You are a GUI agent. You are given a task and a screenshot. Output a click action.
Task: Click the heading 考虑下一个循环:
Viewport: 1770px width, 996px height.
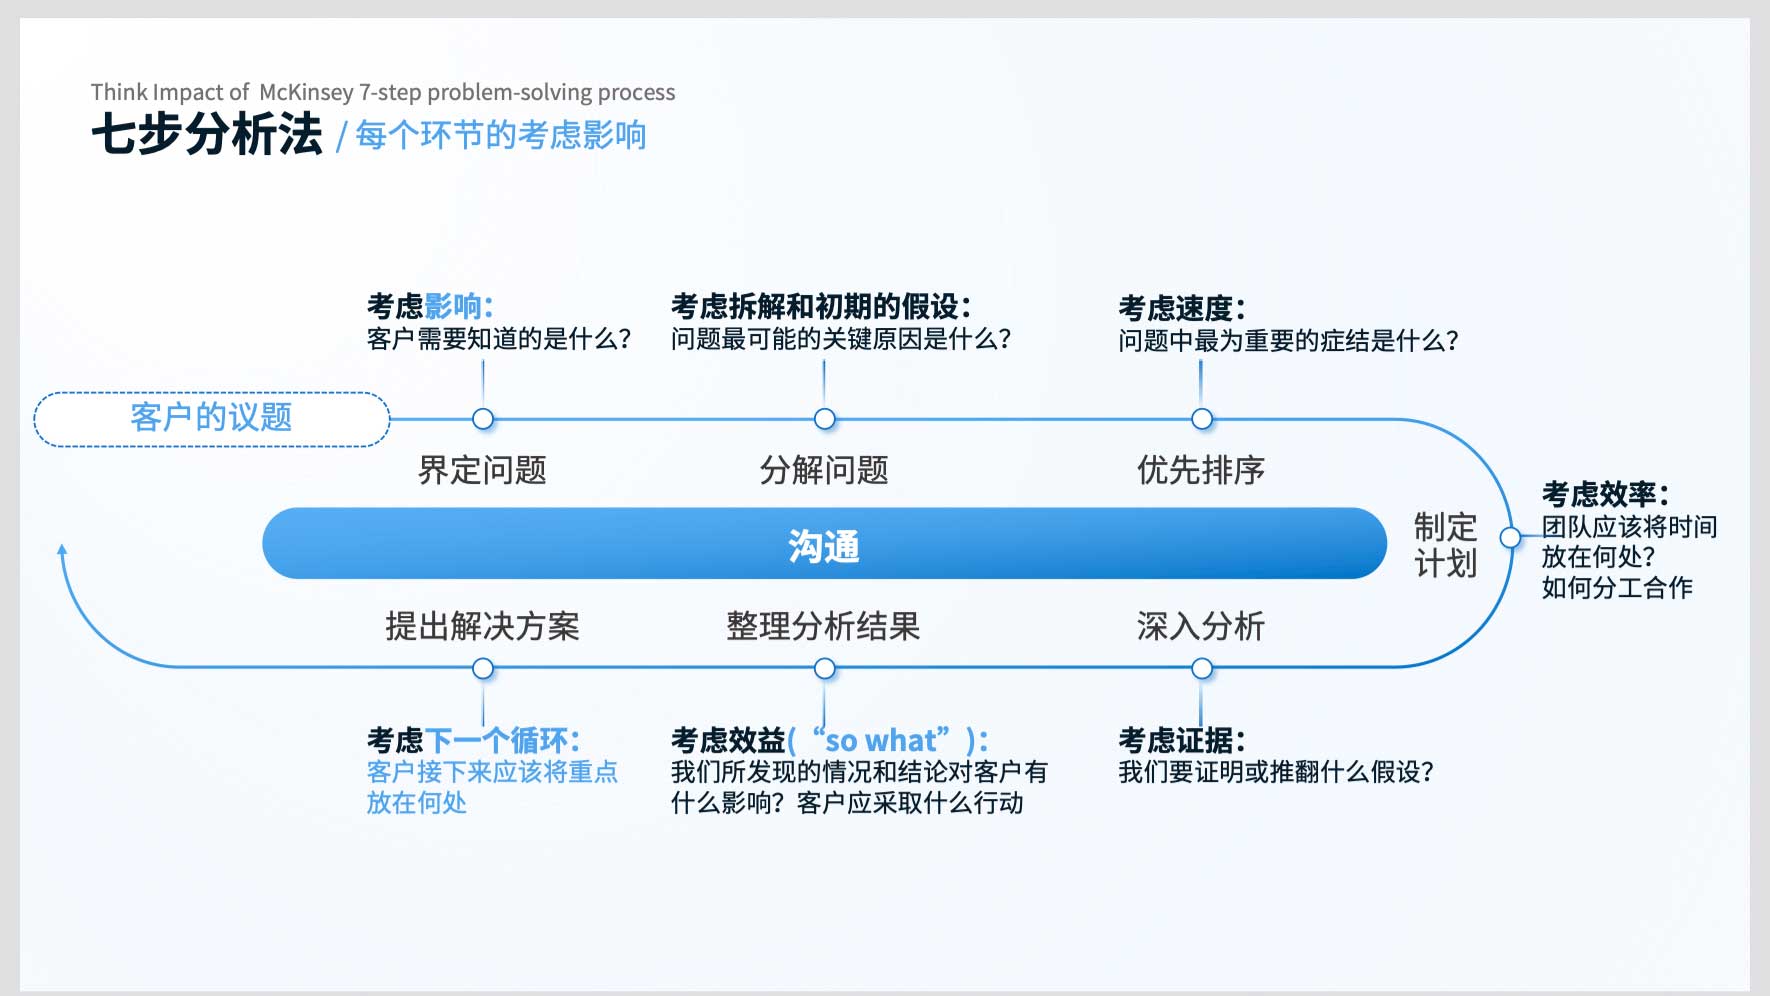pyautogui.click(x=473, y=740)
